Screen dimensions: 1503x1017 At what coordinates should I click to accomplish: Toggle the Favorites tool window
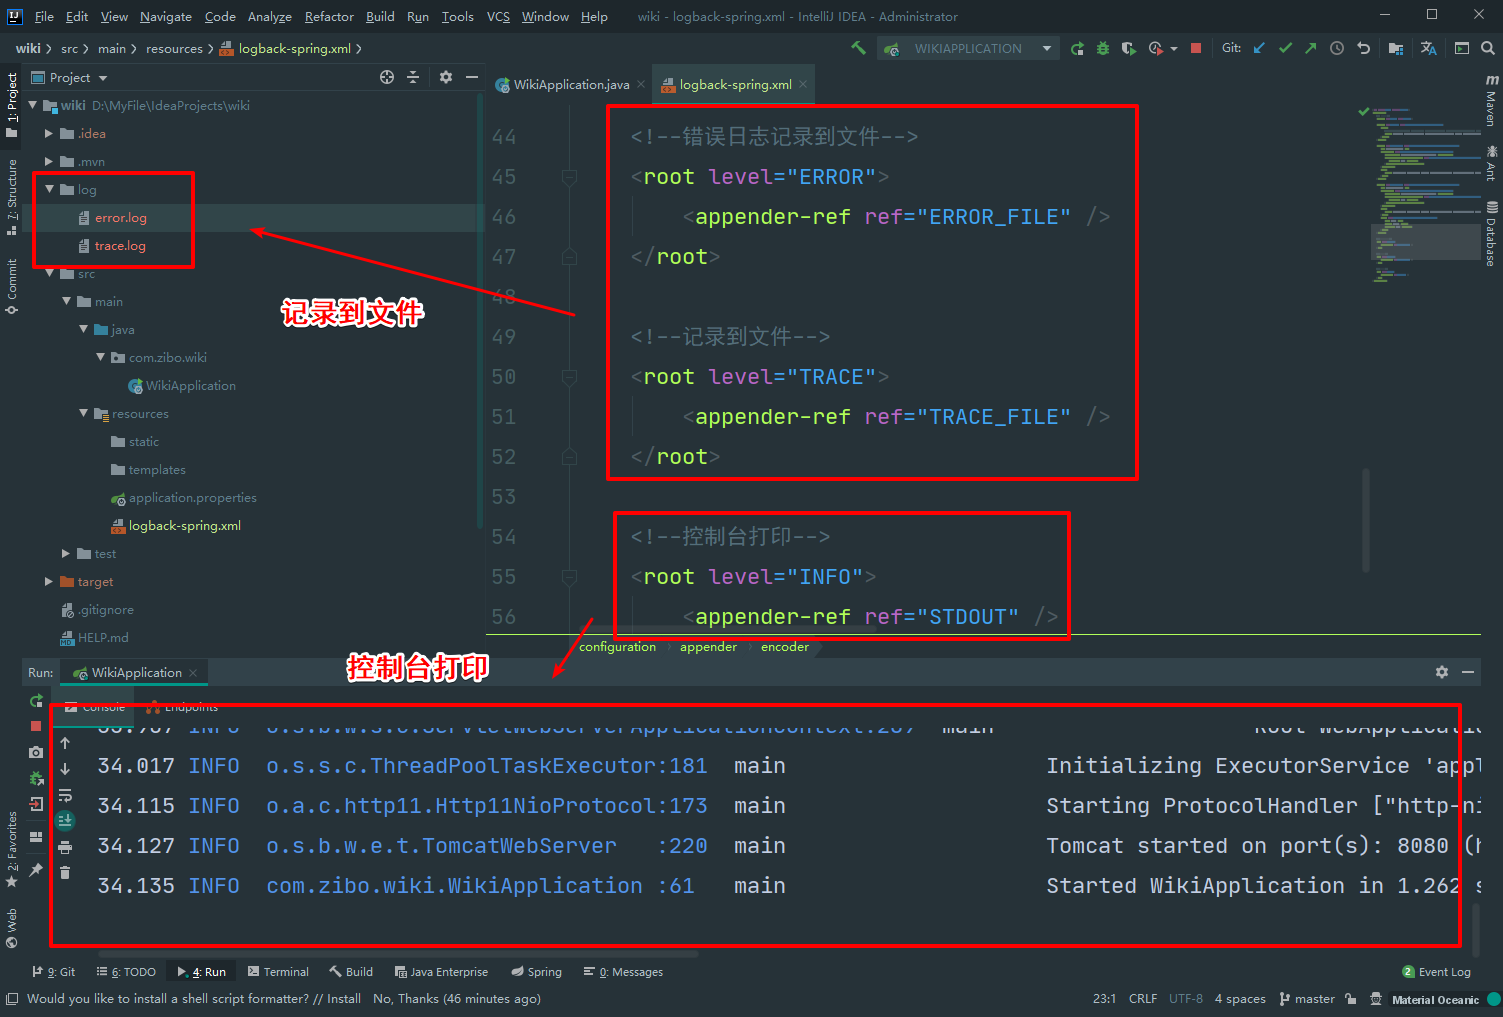pyautogui.click(x=11, y=849)
